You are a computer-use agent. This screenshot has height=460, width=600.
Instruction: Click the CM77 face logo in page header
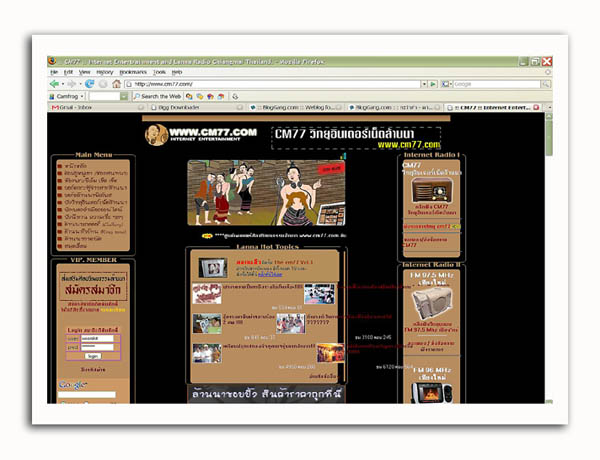[x=156, y=135]
